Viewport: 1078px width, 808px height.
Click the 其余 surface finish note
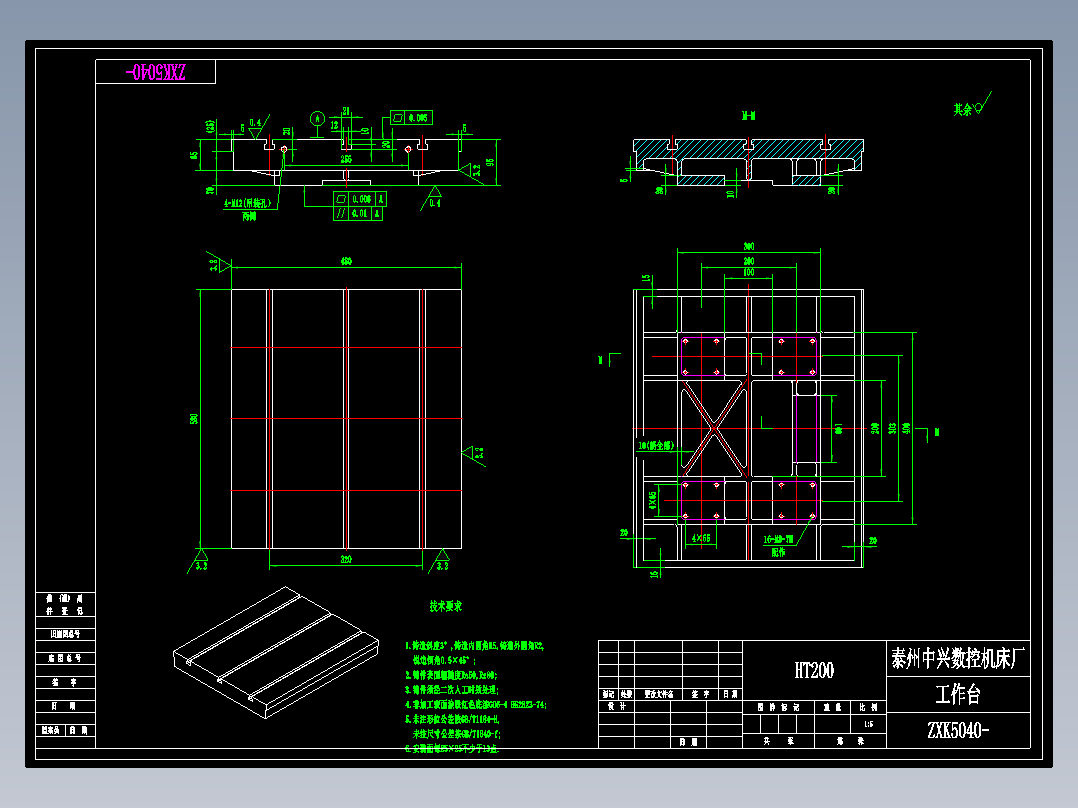coord(962,109)
